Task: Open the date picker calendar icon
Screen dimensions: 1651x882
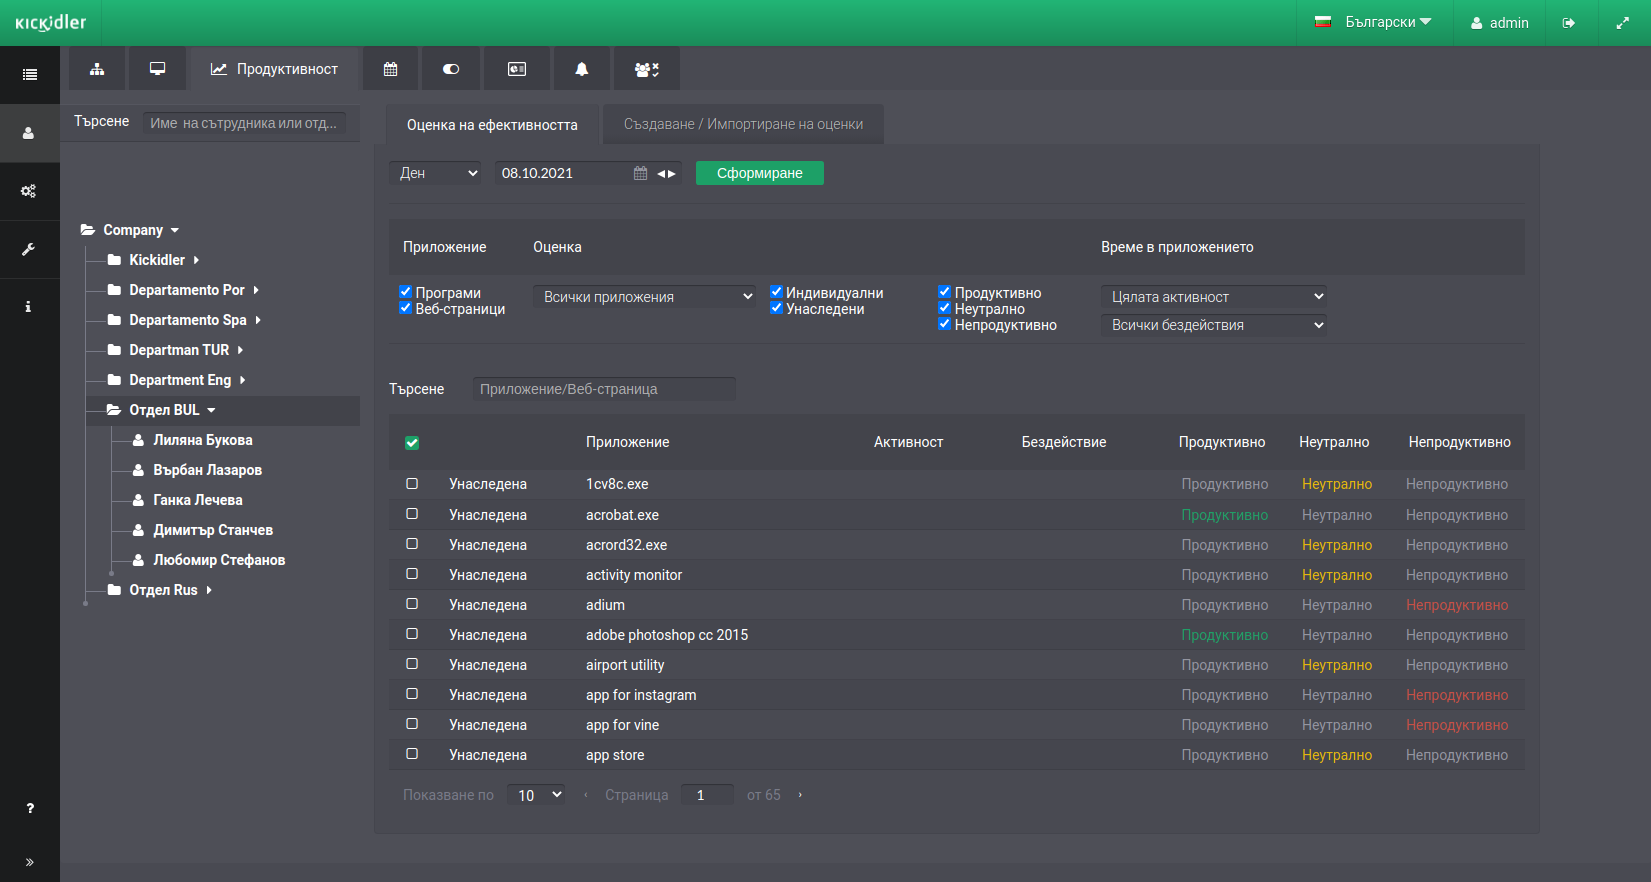Action: pos(640,173)
